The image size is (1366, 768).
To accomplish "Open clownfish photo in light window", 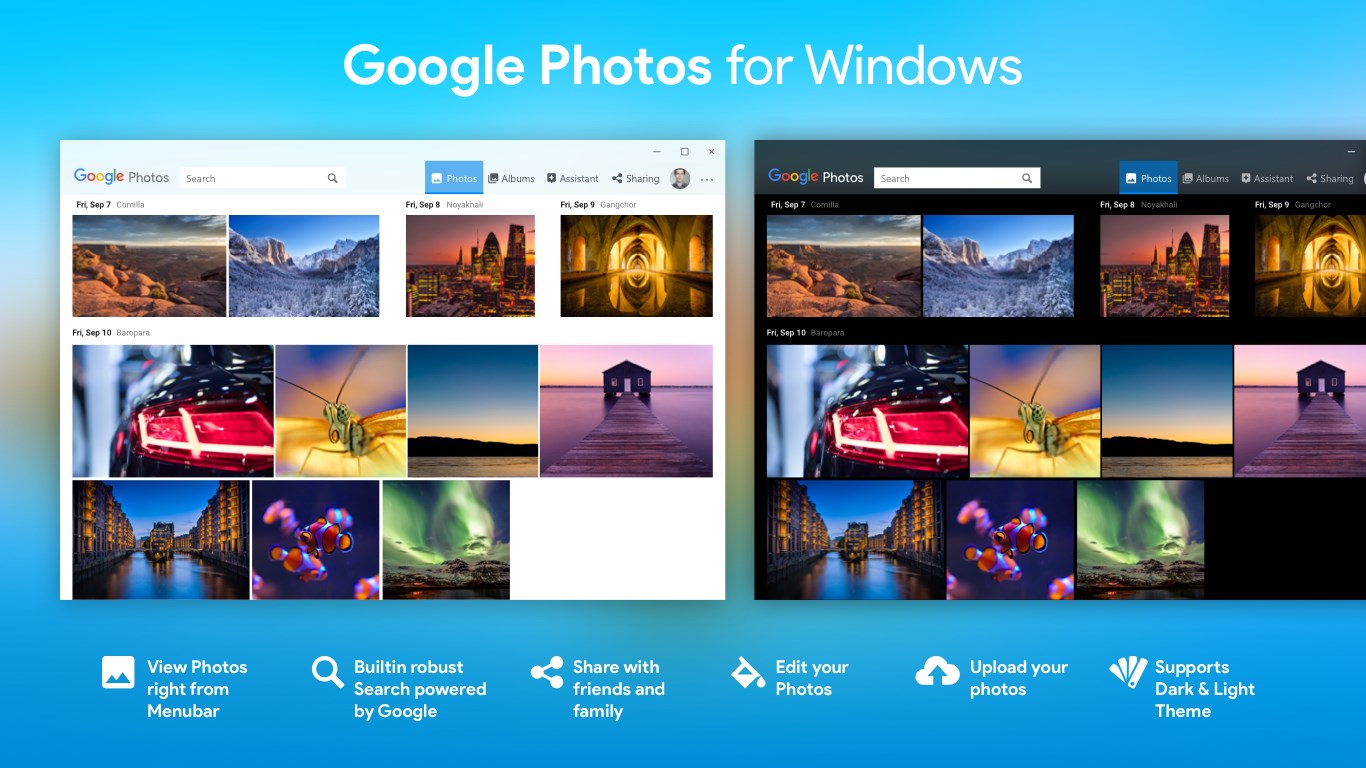I will 316,540.
